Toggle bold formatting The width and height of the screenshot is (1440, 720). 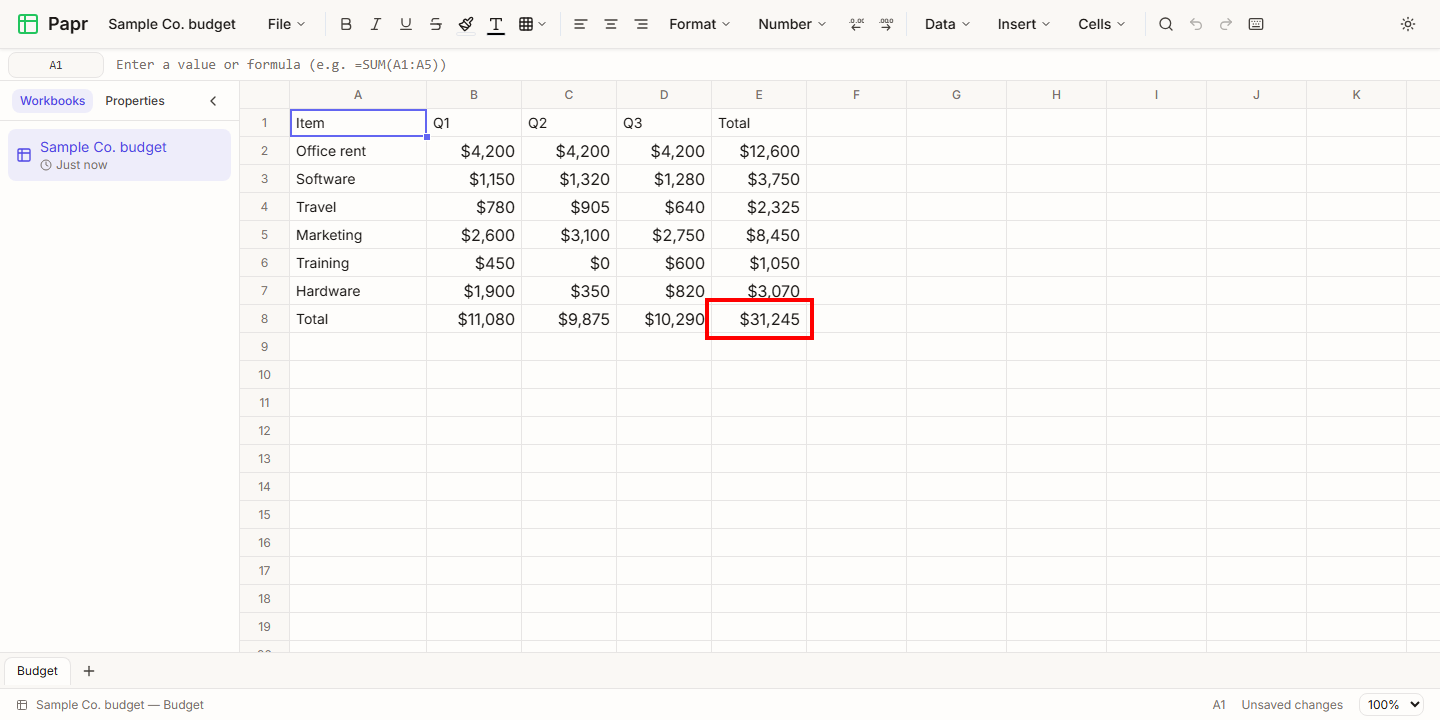click(x=346, y=24)
